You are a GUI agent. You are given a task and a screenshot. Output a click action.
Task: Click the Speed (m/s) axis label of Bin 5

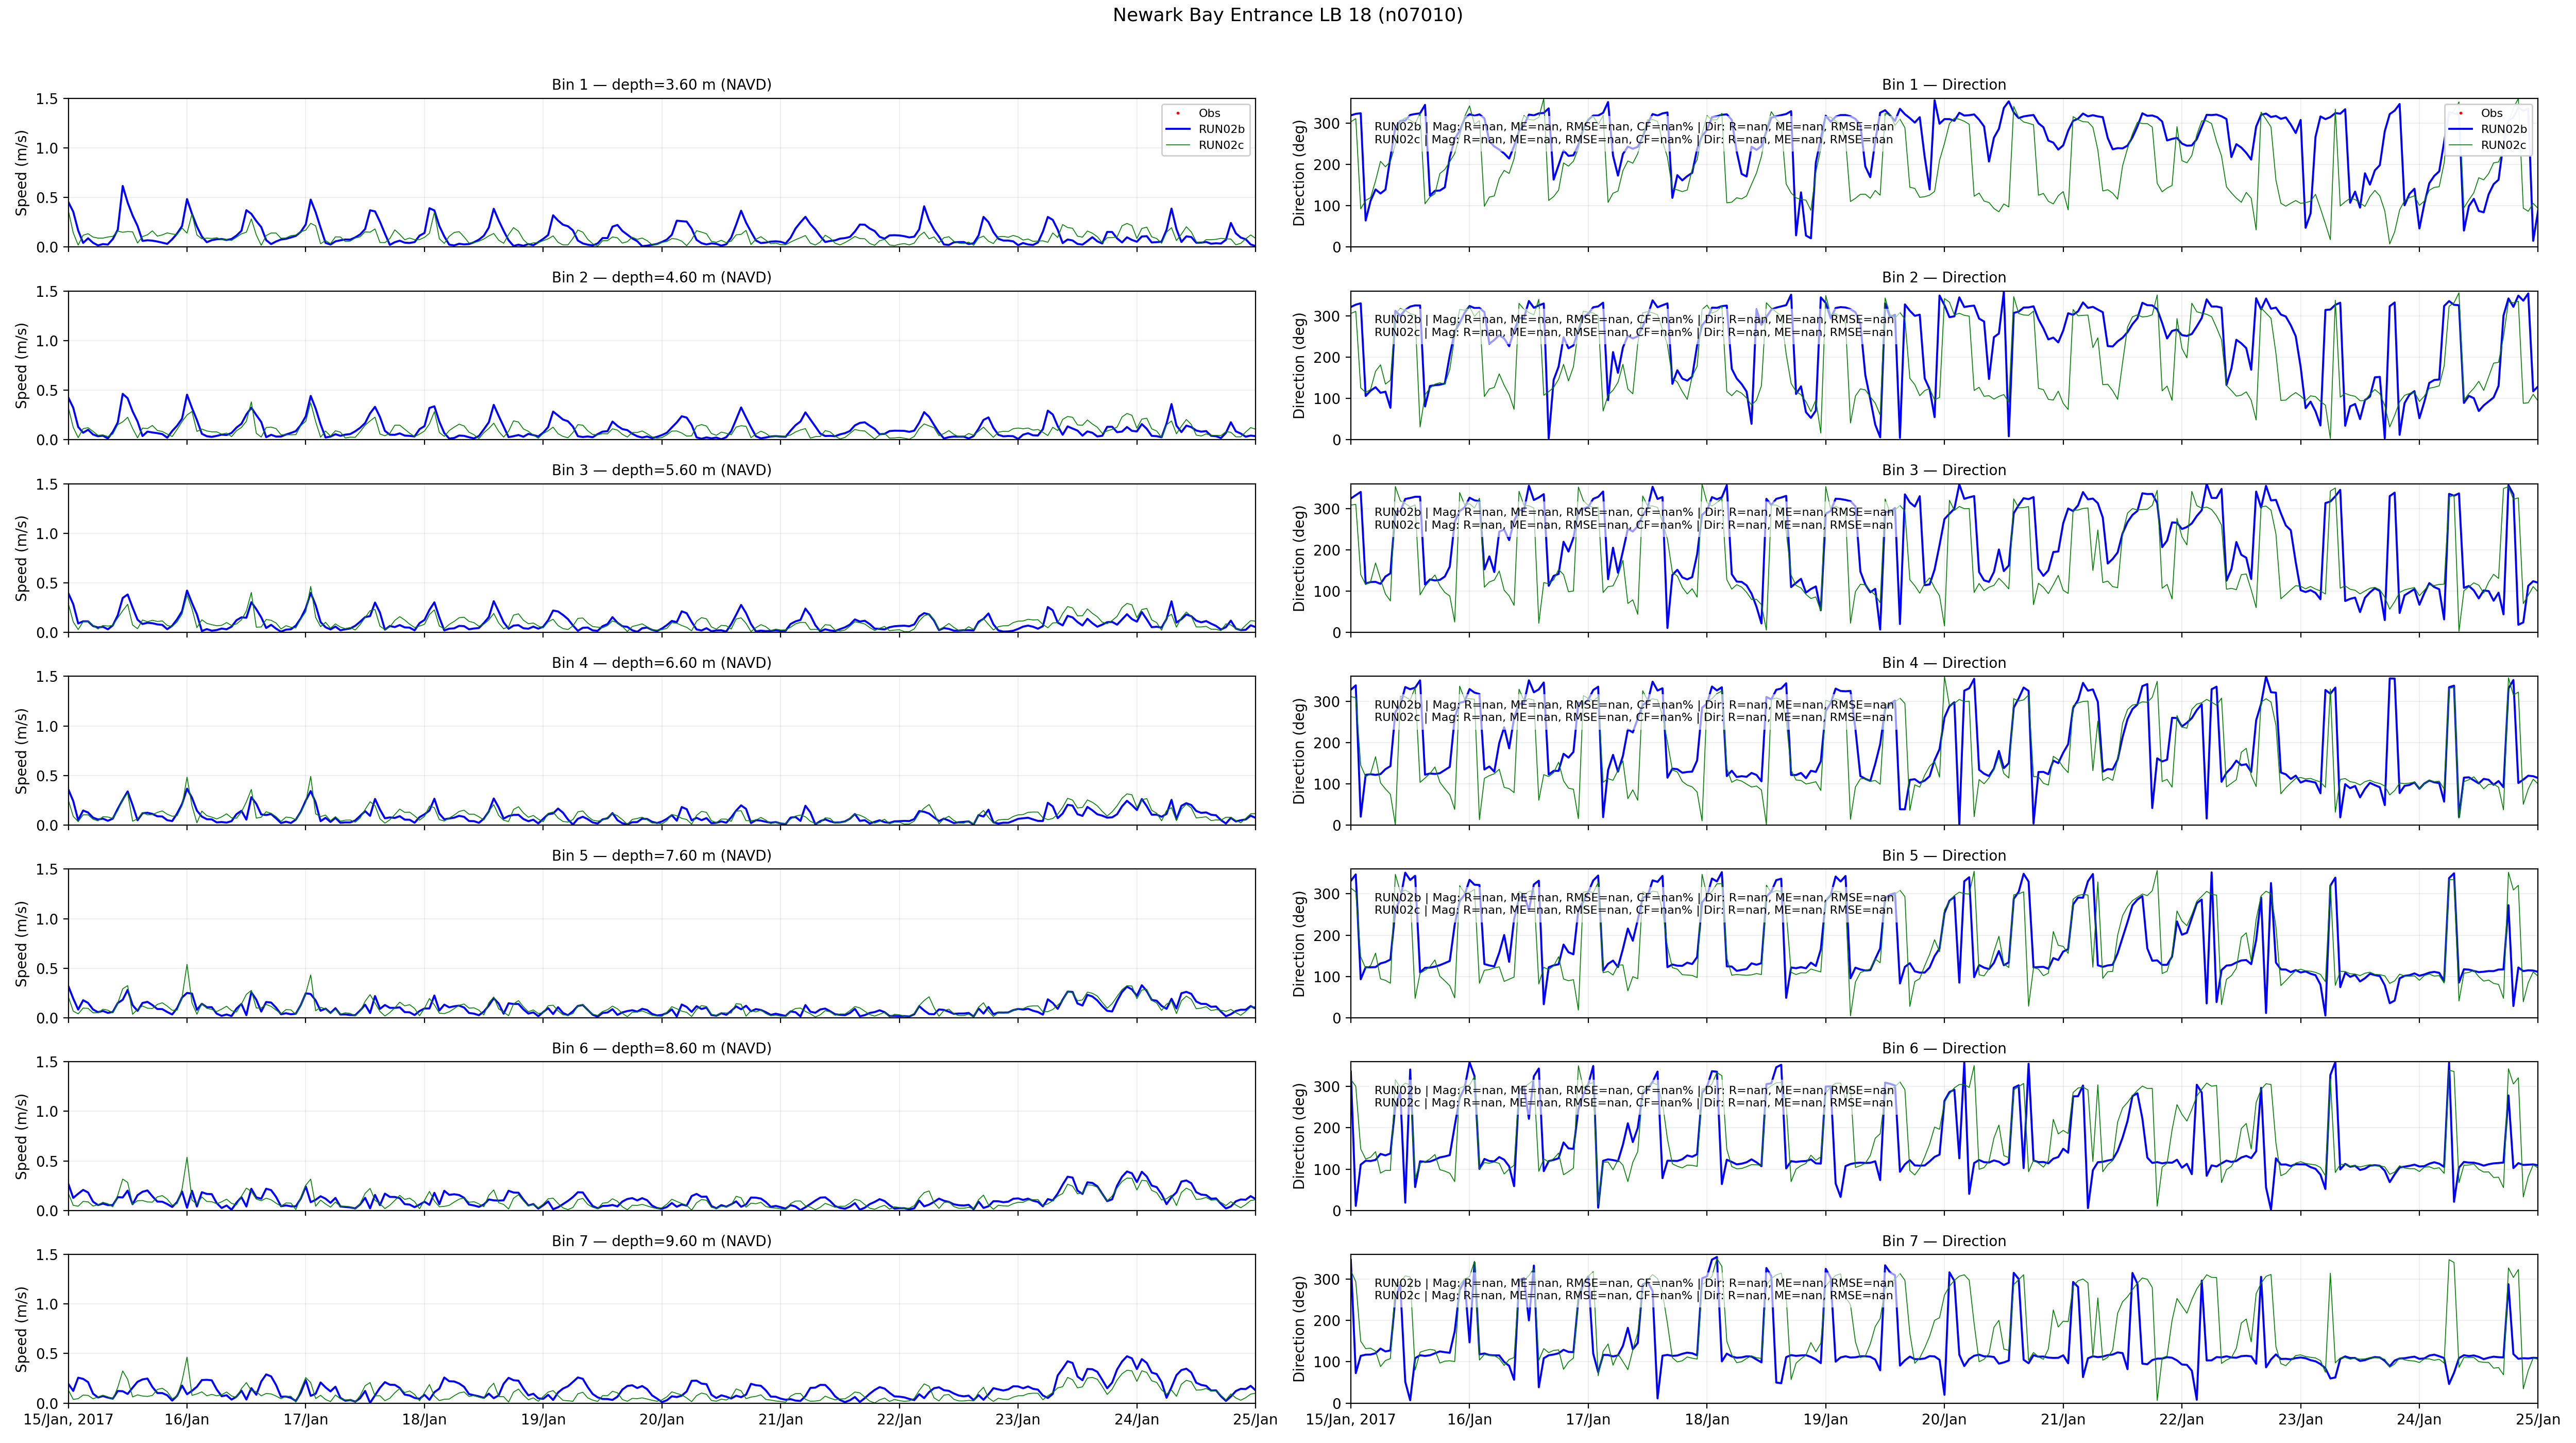tap(22, 943)
